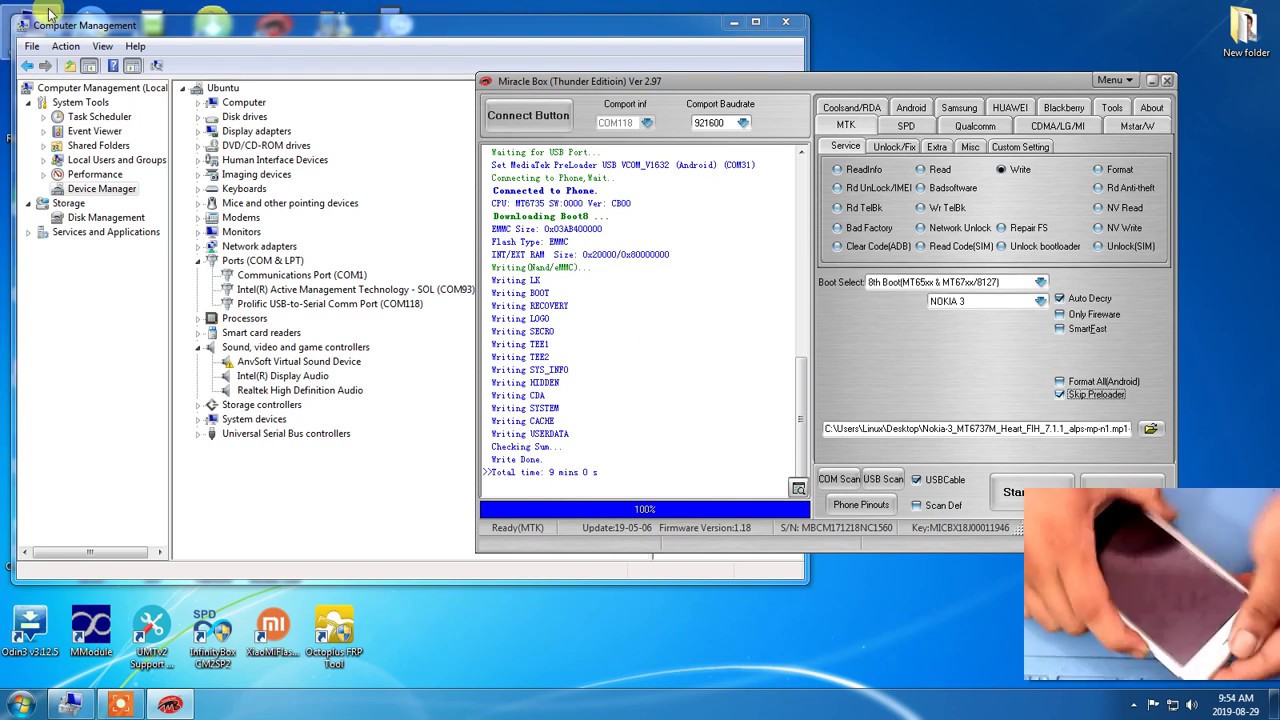Toggle the USBCable checkbox
The height and width of the screenshot is (720, 1280).
[917, 480]
